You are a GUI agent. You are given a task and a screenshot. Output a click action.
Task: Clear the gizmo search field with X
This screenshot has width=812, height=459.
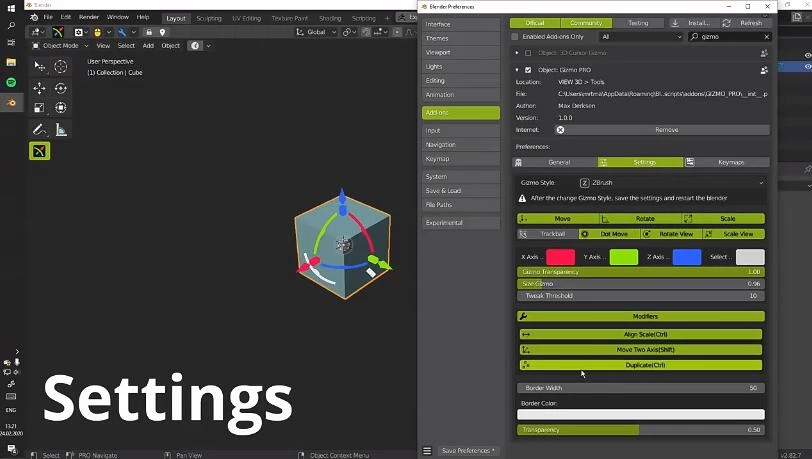click(x=765, y=37)
